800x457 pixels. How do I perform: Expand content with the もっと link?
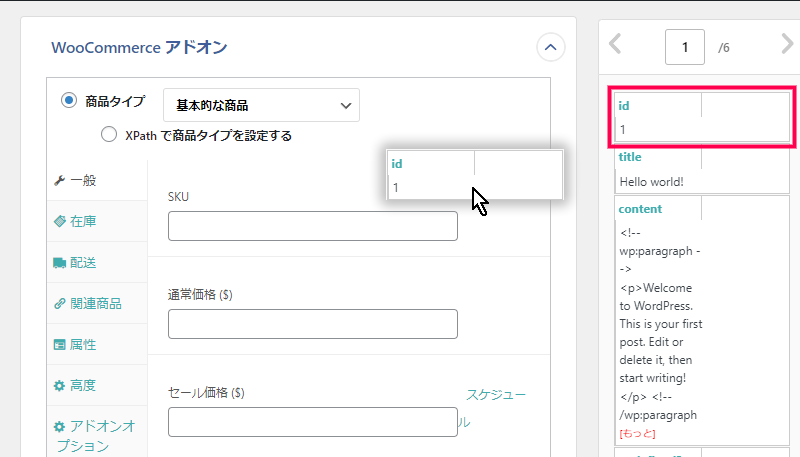[x=637, y=434]
